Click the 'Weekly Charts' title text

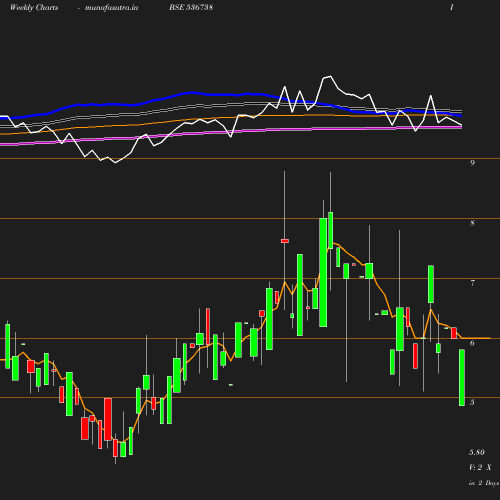[x=34, y=7]
